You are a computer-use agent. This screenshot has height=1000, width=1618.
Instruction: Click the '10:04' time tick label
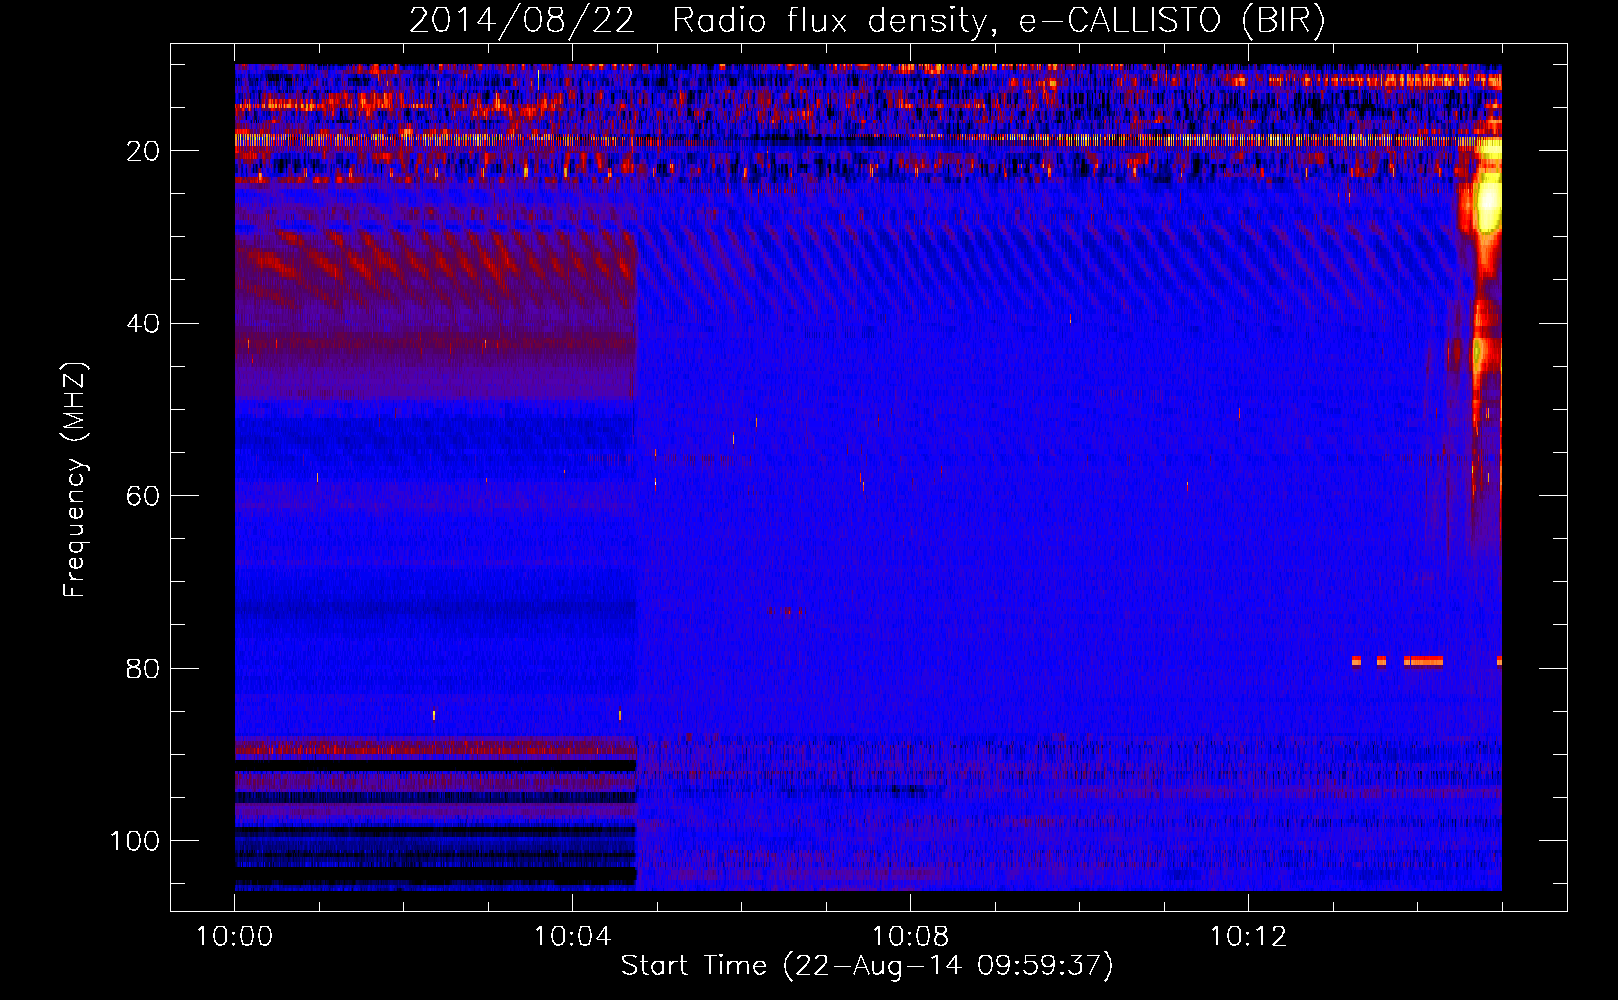[572, 937]
